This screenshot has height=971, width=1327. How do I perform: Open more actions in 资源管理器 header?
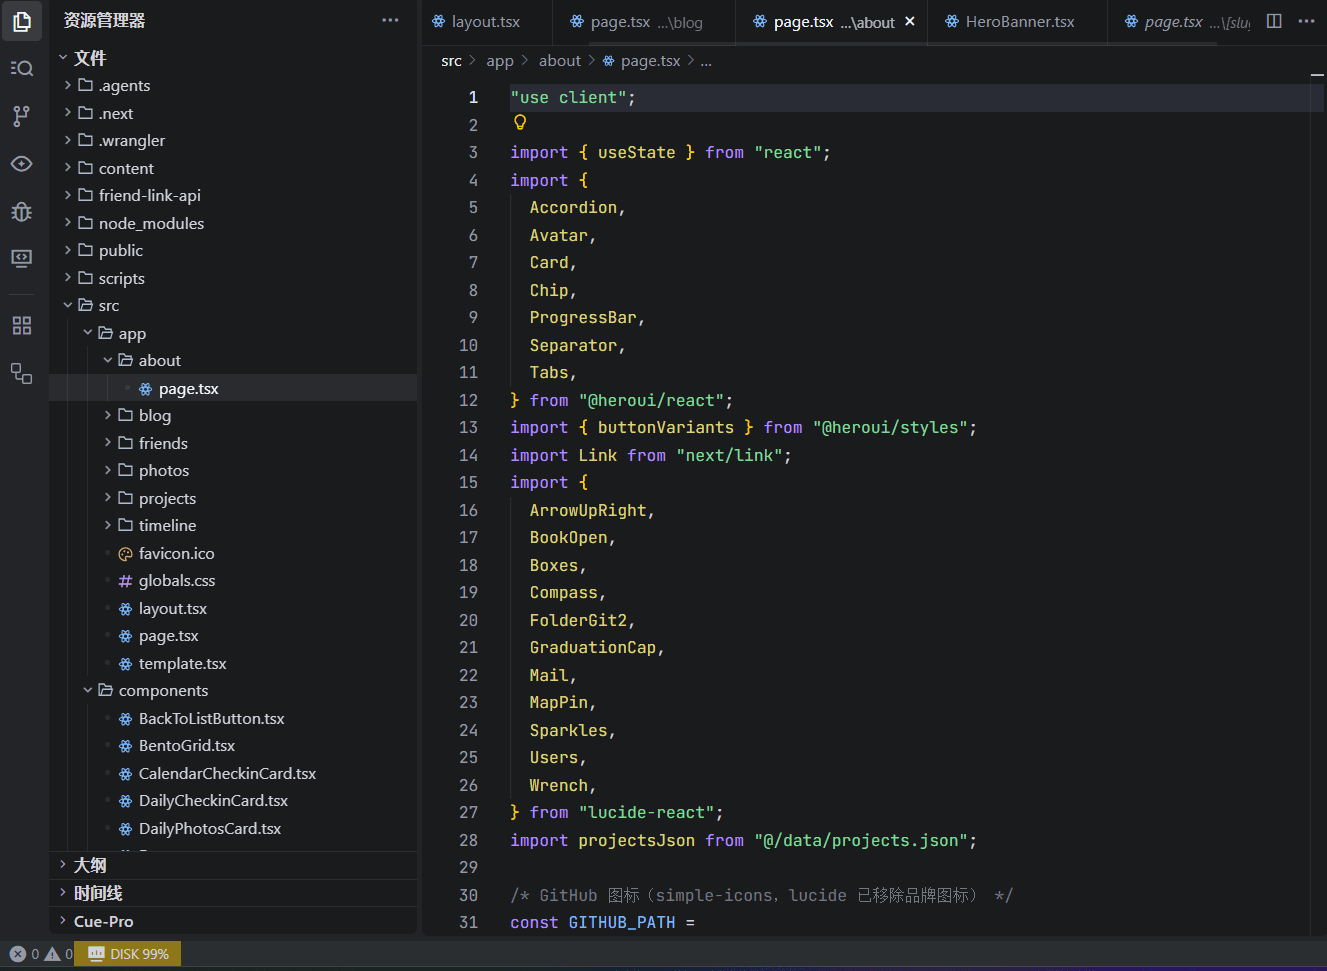pos(390,20)
